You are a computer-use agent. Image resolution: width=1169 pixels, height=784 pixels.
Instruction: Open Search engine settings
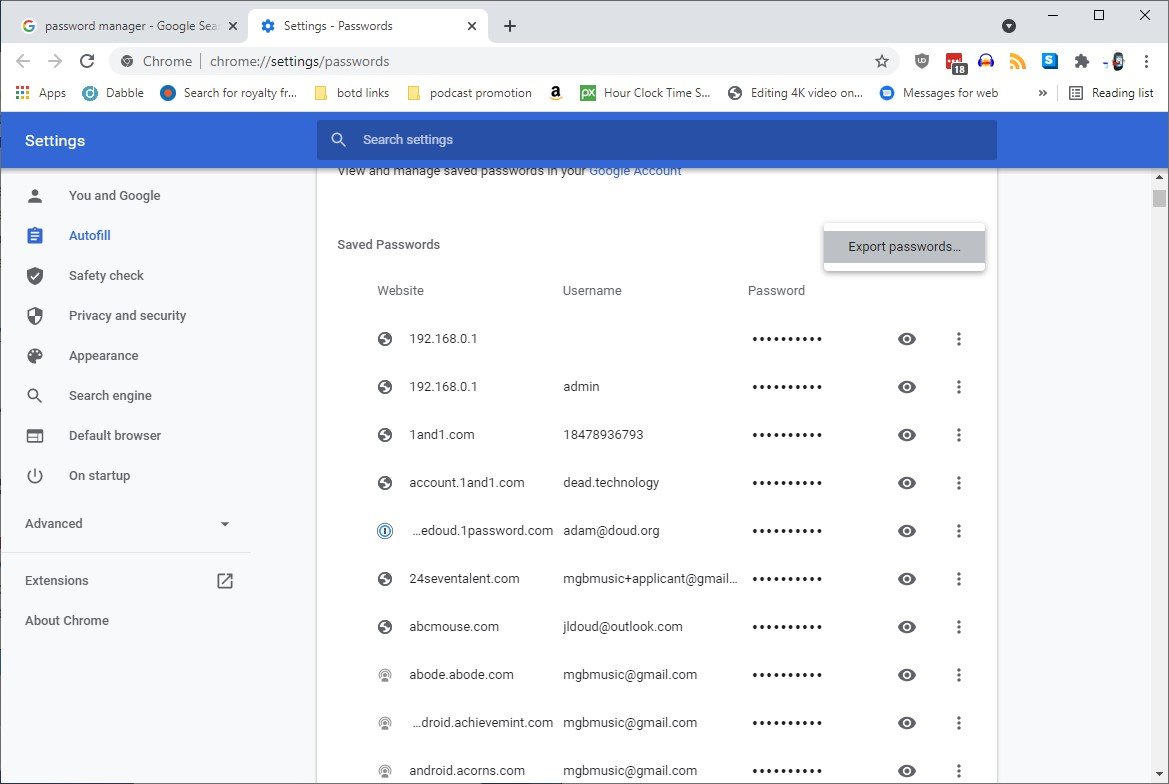[110, 396]
